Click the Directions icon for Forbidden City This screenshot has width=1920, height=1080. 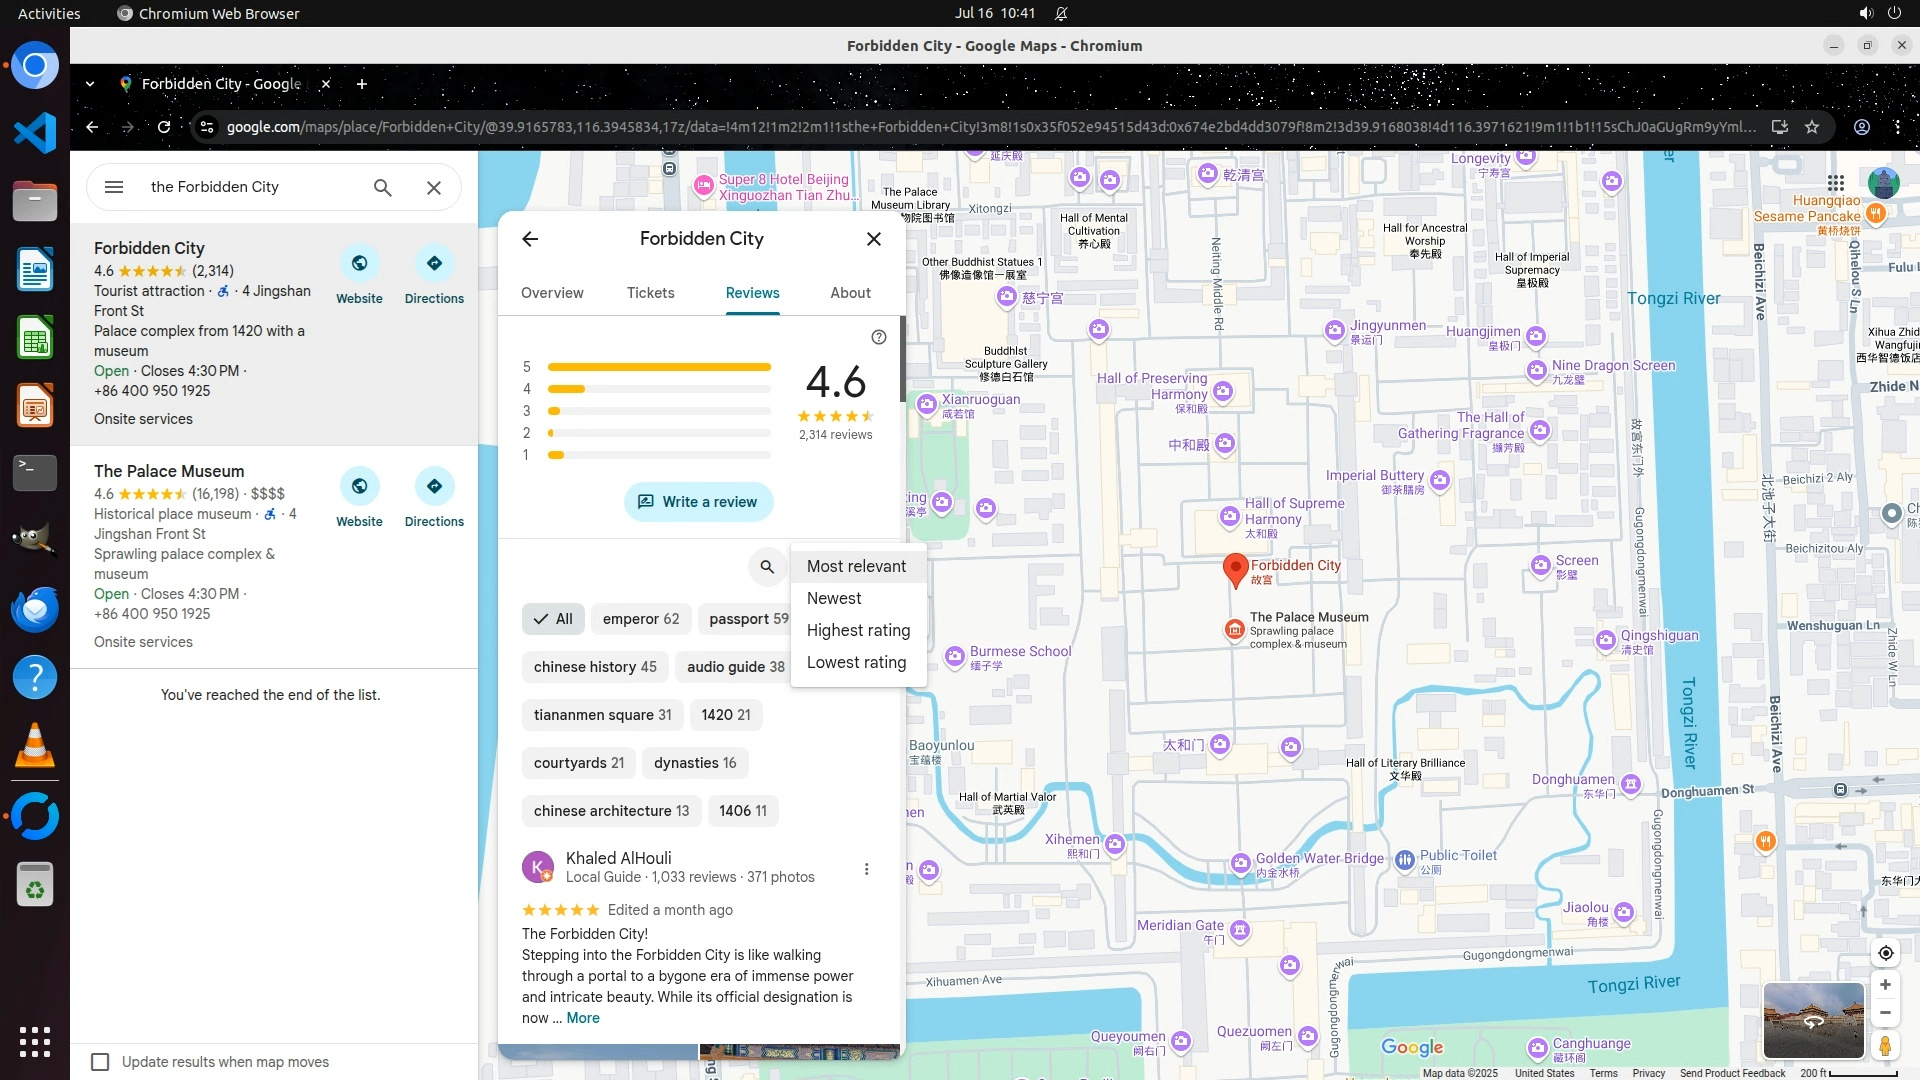pyautogui.click(x=434, y=264)
